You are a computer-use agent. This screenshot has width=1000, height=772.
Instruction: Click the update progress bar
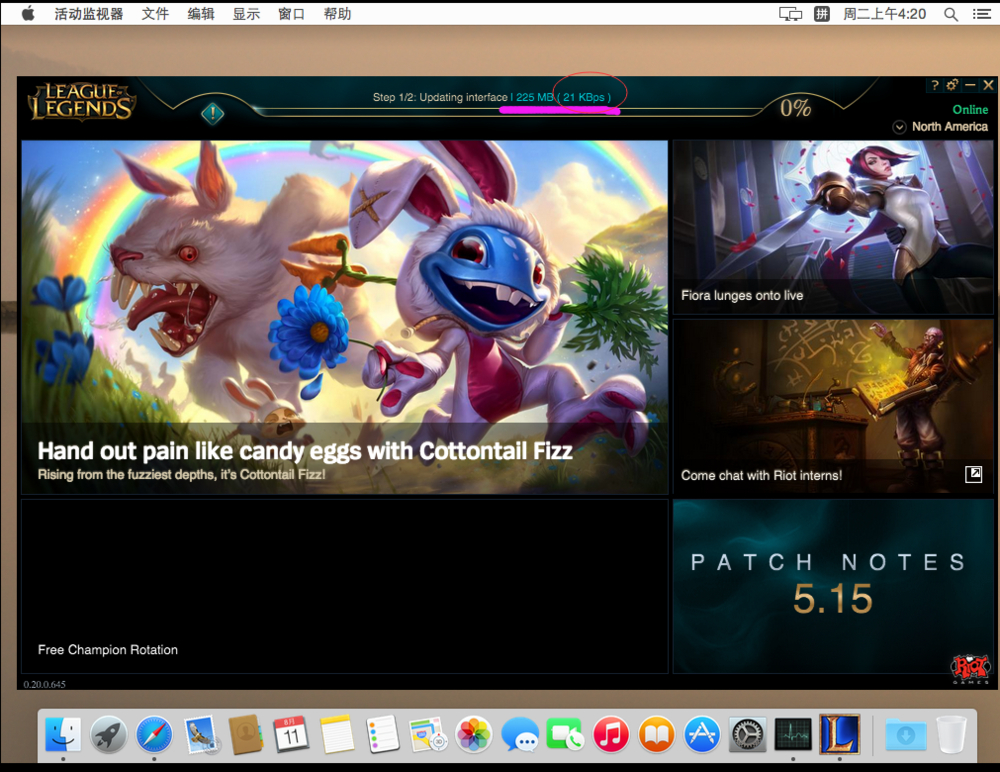point(510,112)
